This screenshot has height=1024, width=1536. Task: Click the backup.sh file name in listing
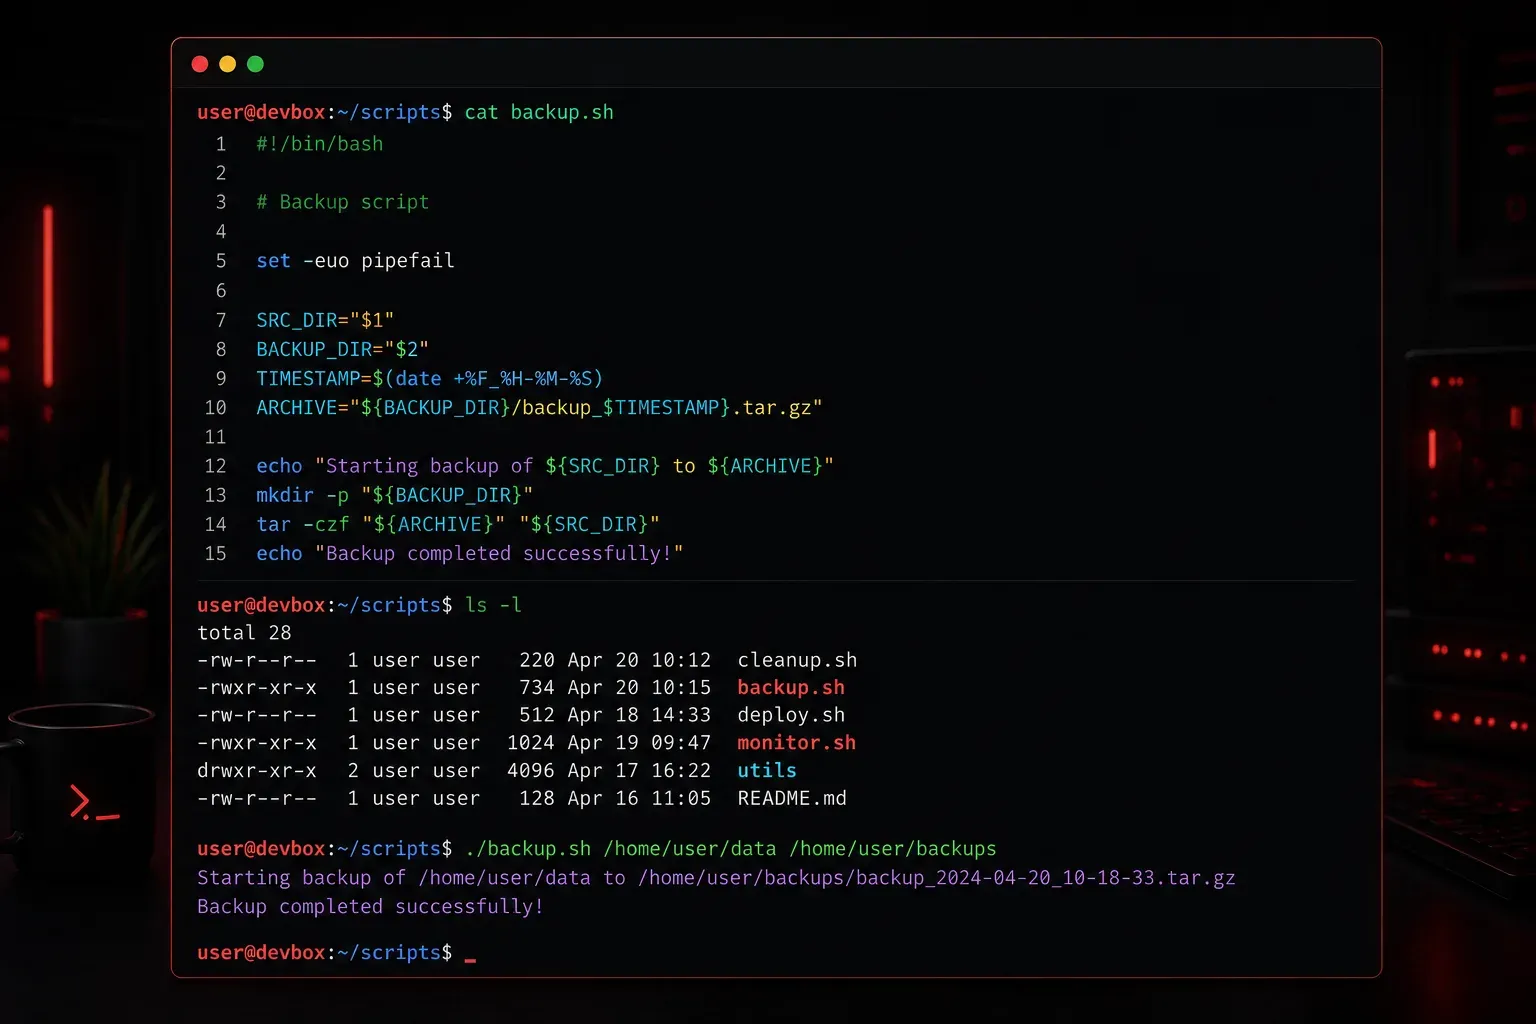(x=791, y=688)
